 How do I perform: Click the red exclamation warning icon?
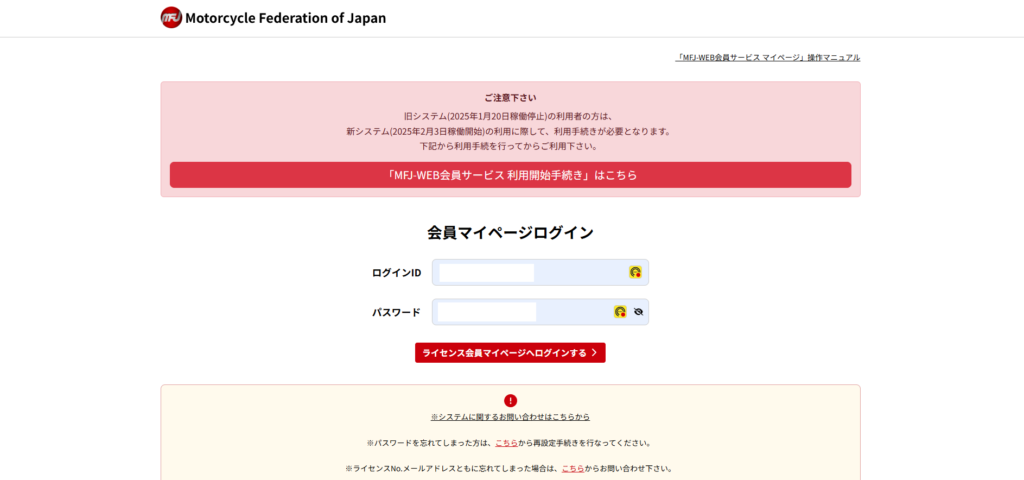pyautogui.click(x=511, y=400)
